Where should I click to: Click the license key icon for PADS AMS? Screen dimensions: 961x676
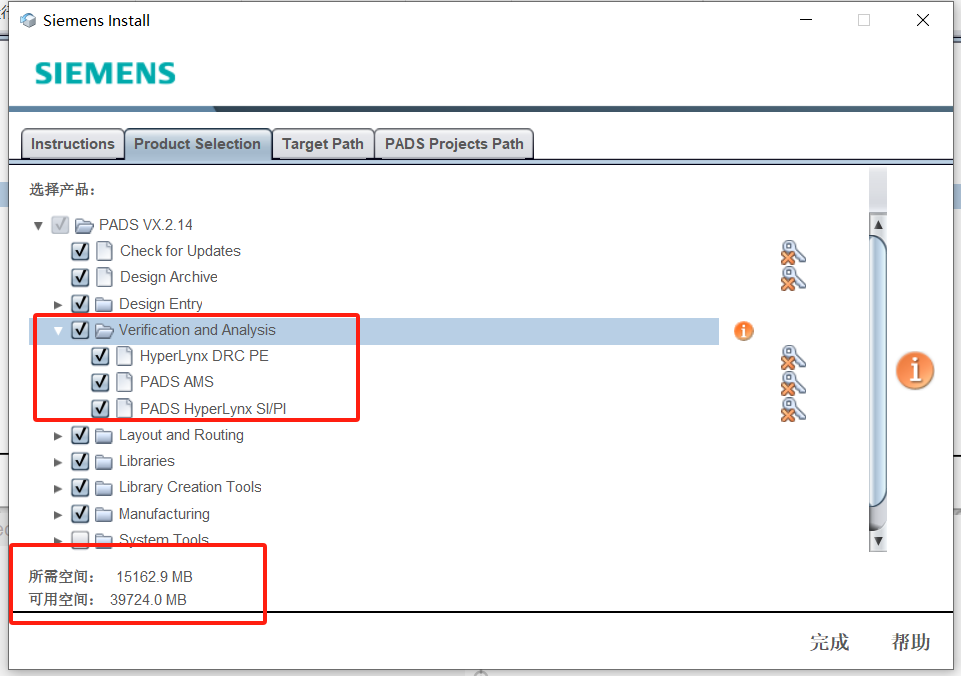pos(793,384)
